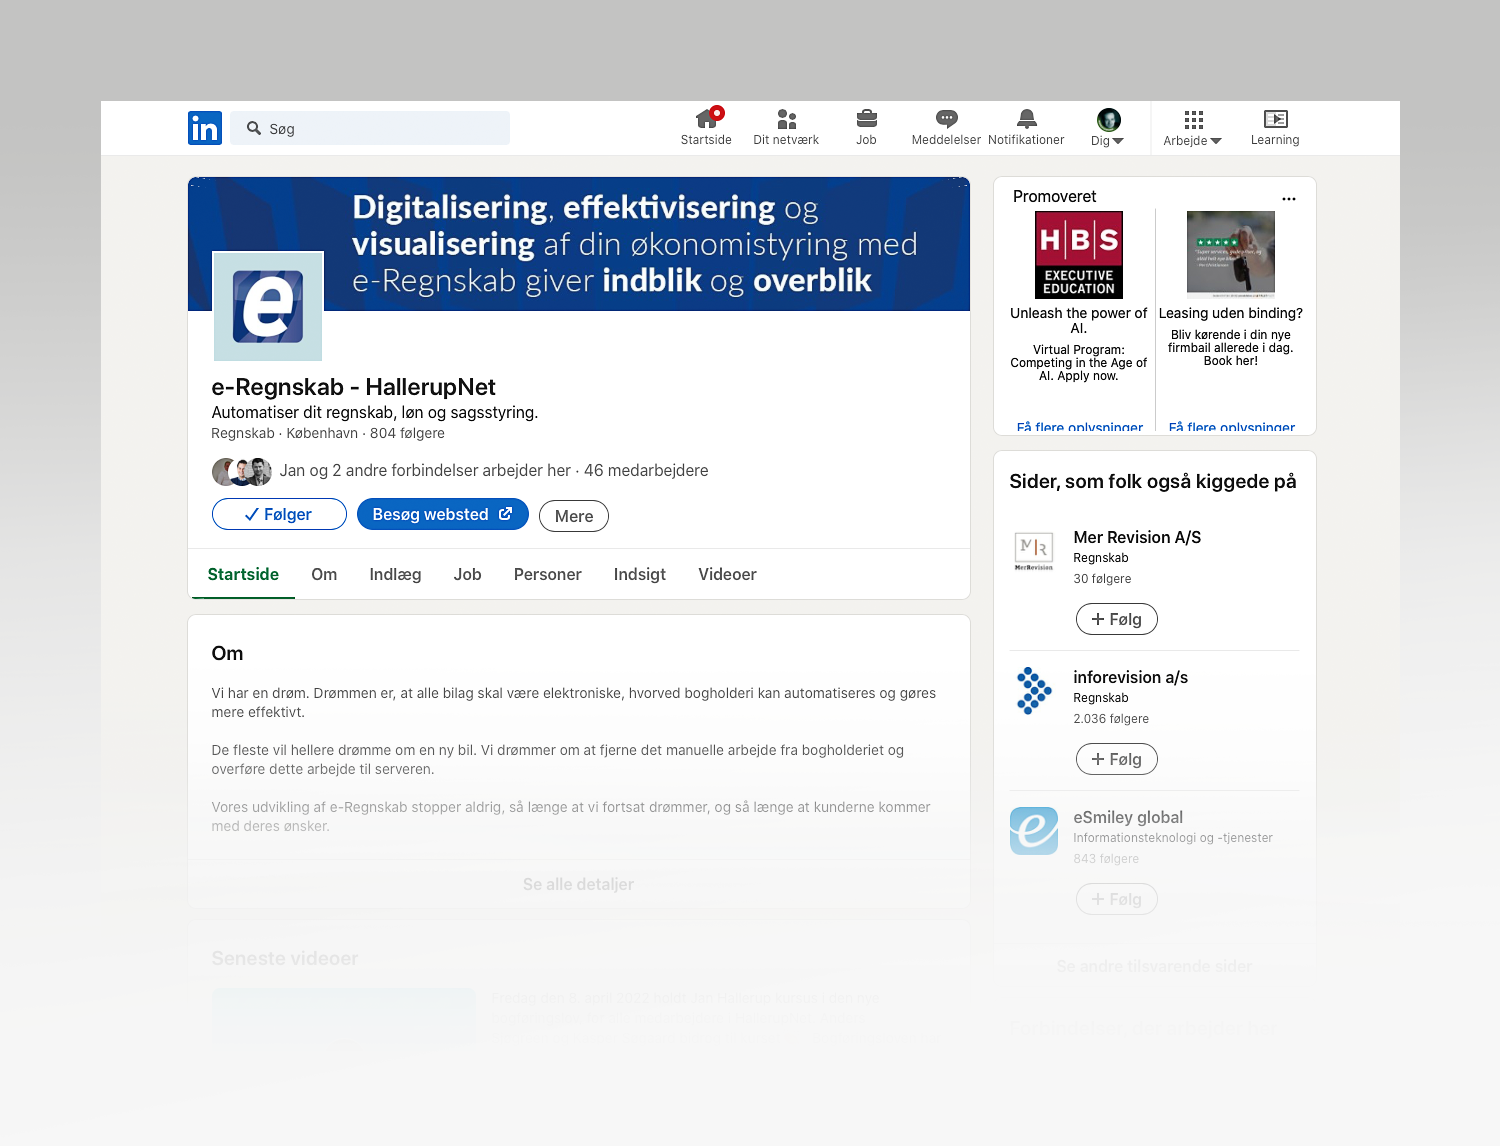Click inforevision a/s logo

[1034, 691]
